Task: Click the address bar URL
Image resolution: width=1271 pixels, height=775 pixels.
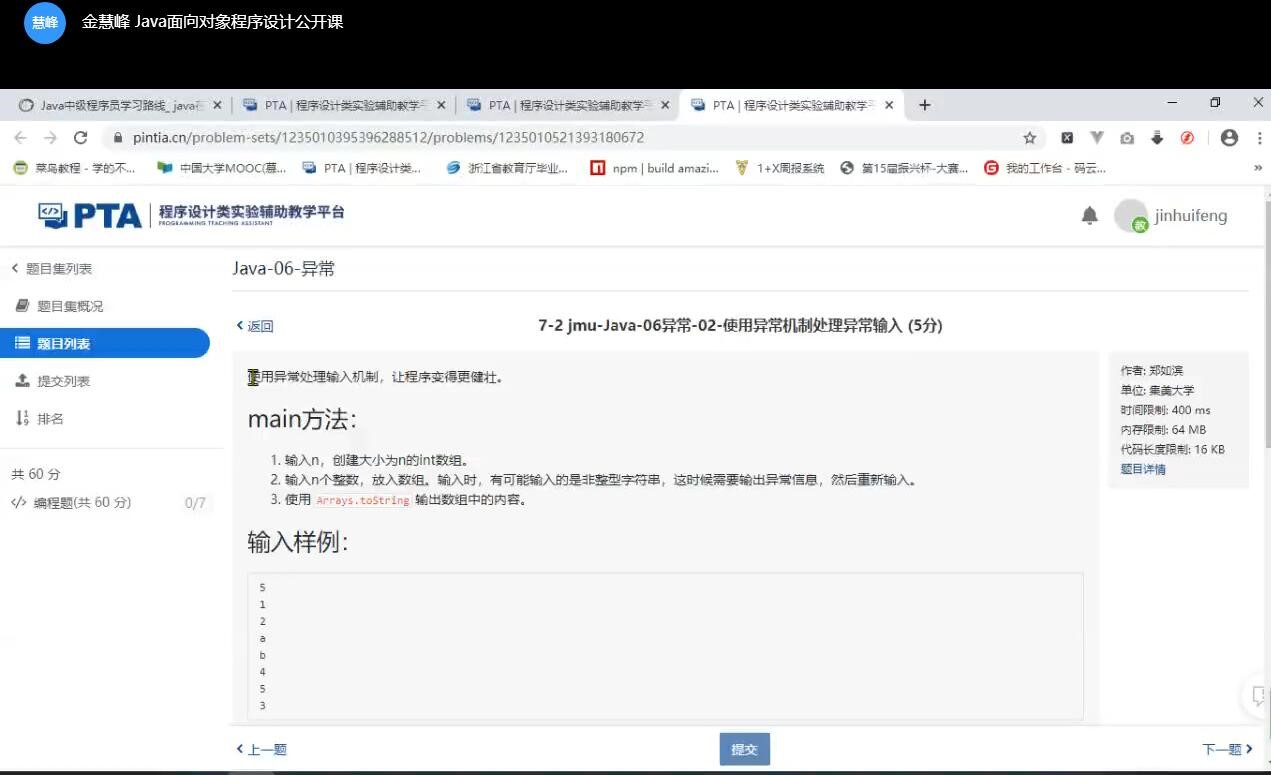Action: [388, 138]
